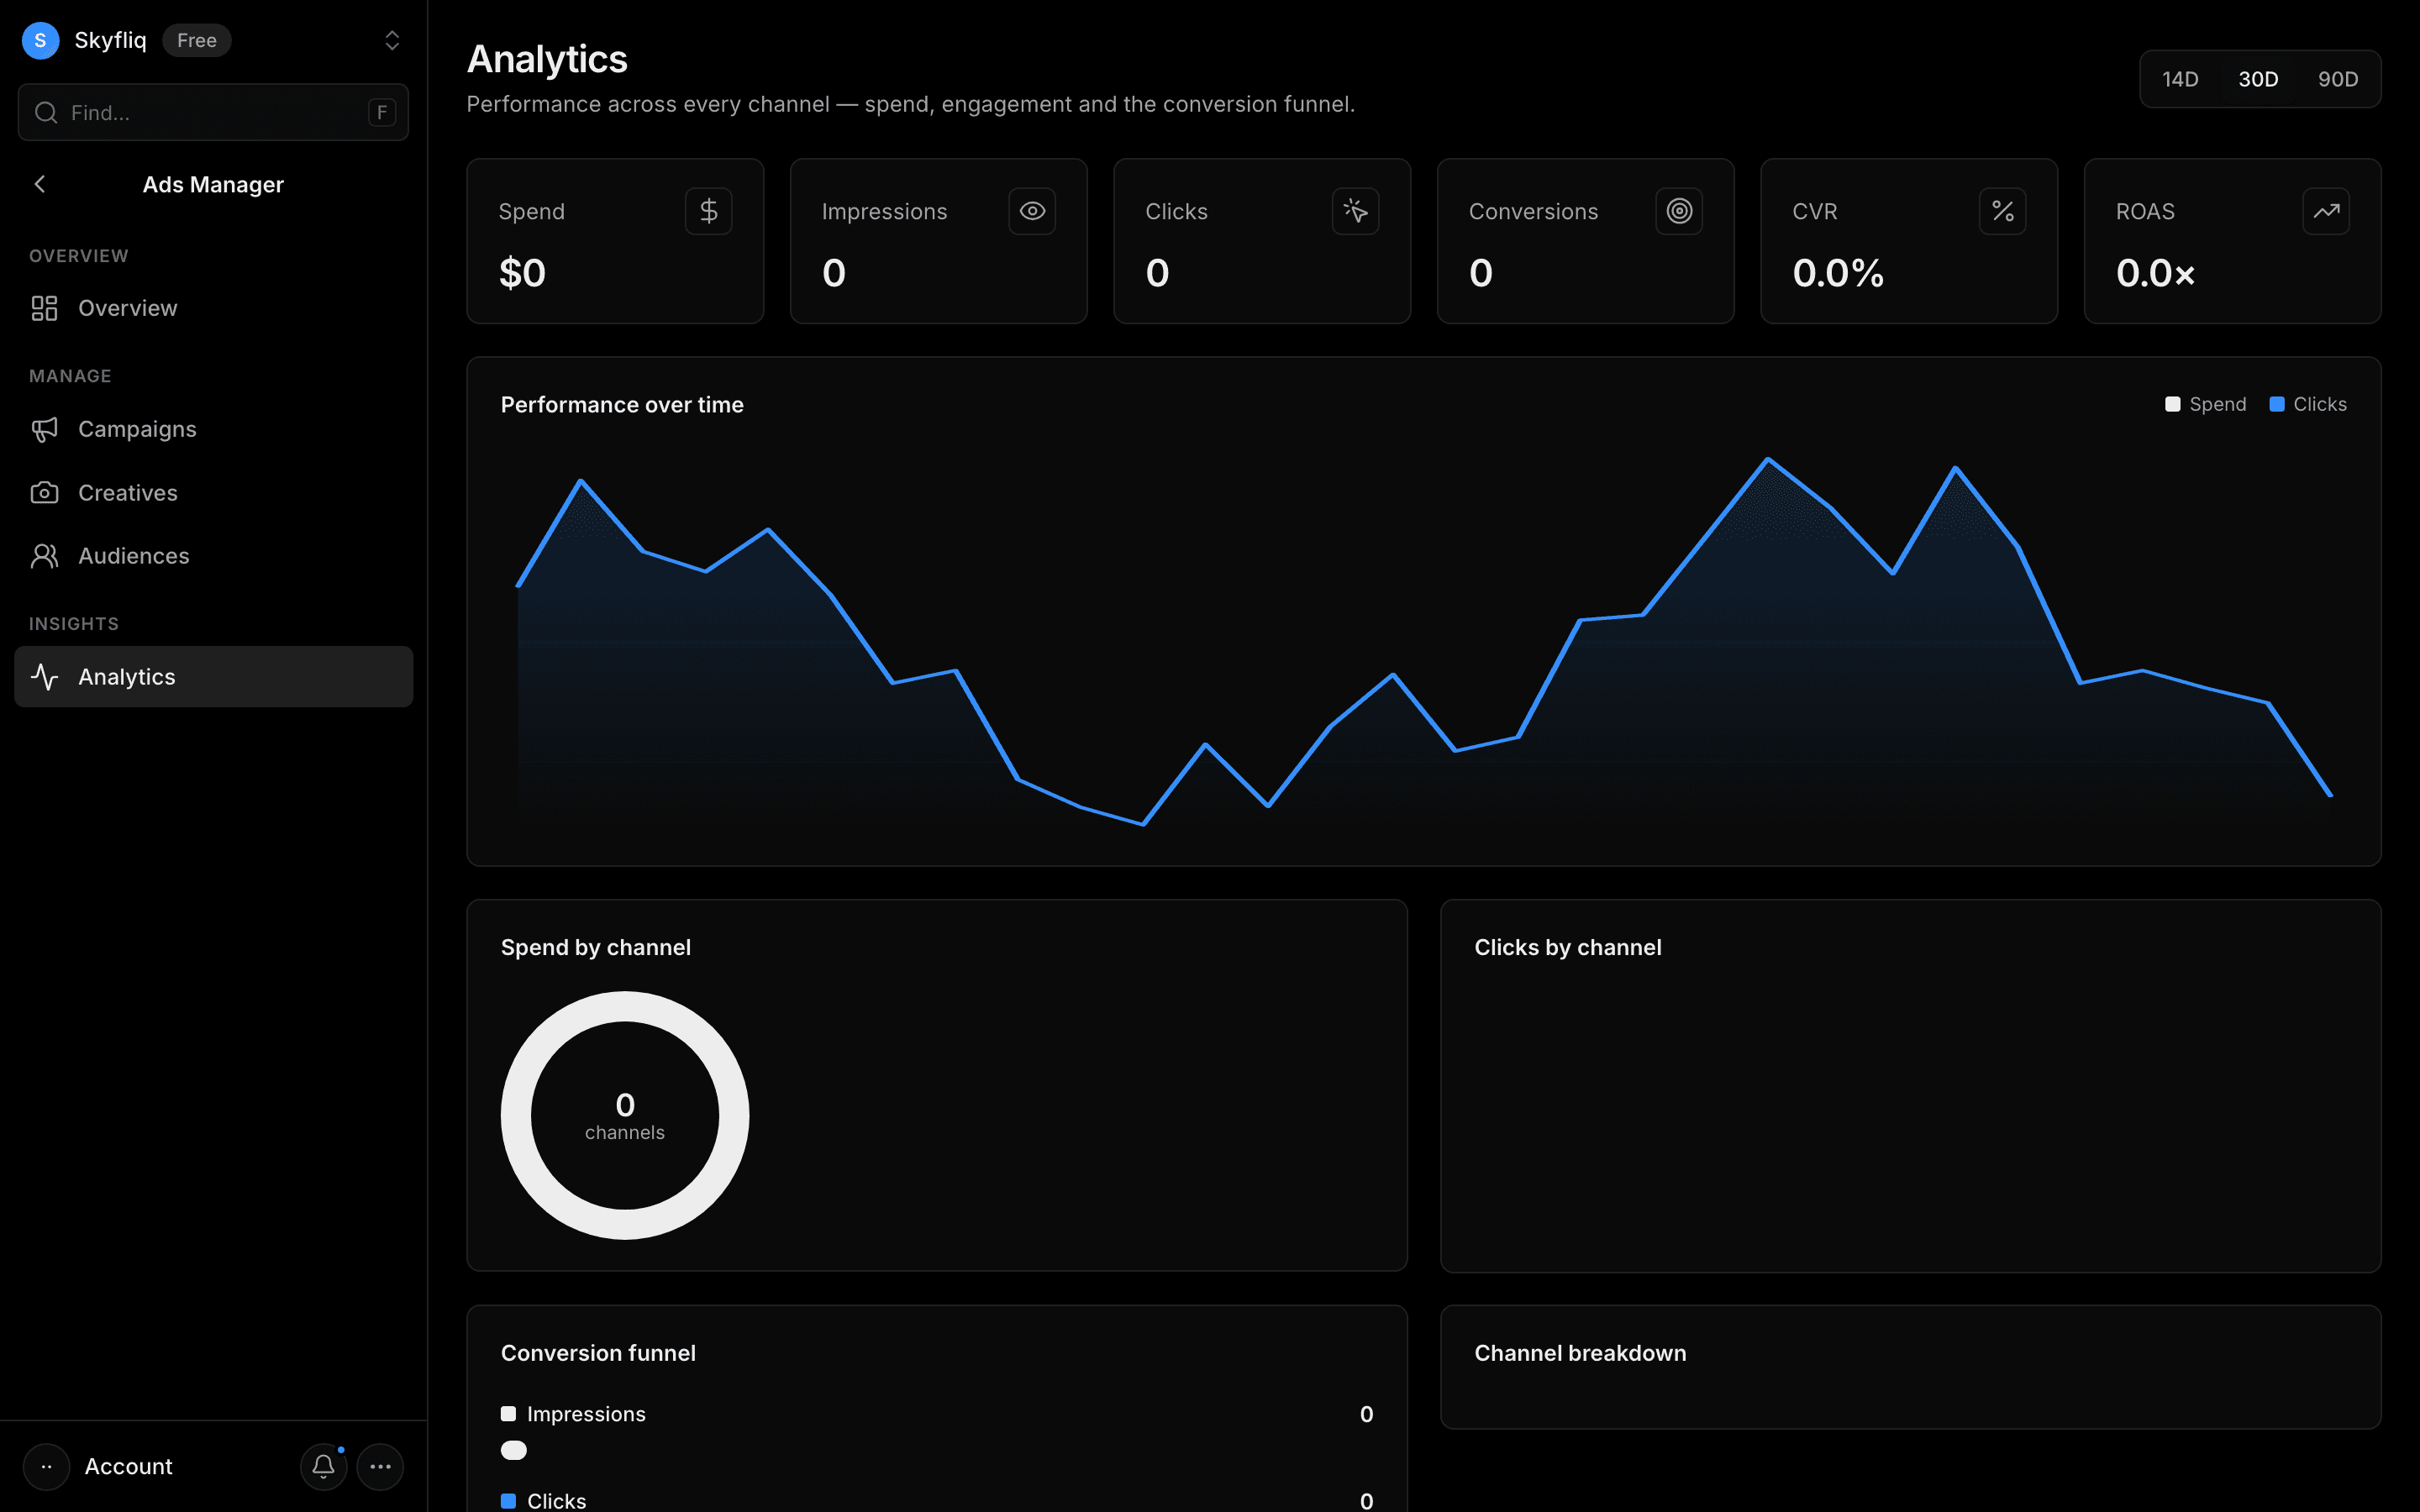Viewport: 2420px width, 1512px height.
Task: Switch range to 30D
Action: 2258,79
